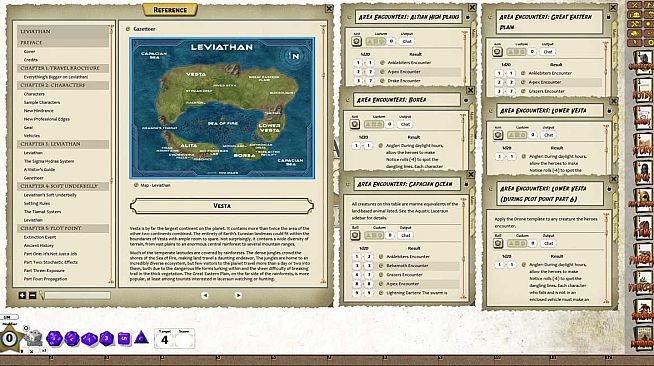Cycle Output Chat in Altian High Plains
654x366 pixels.
coord(407,41)
